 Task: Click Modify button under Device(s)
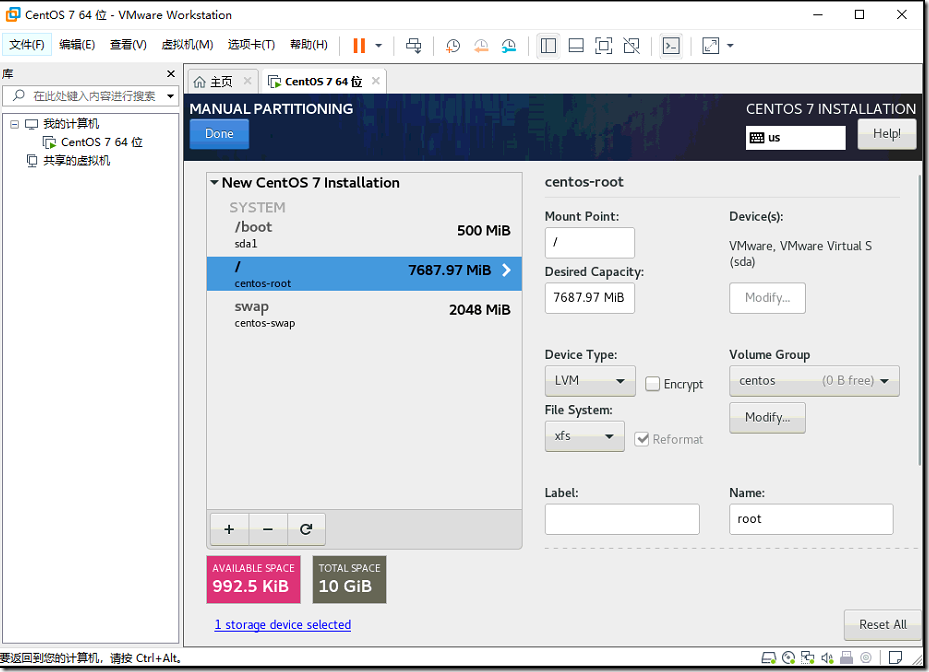click(x=767, y=298)
